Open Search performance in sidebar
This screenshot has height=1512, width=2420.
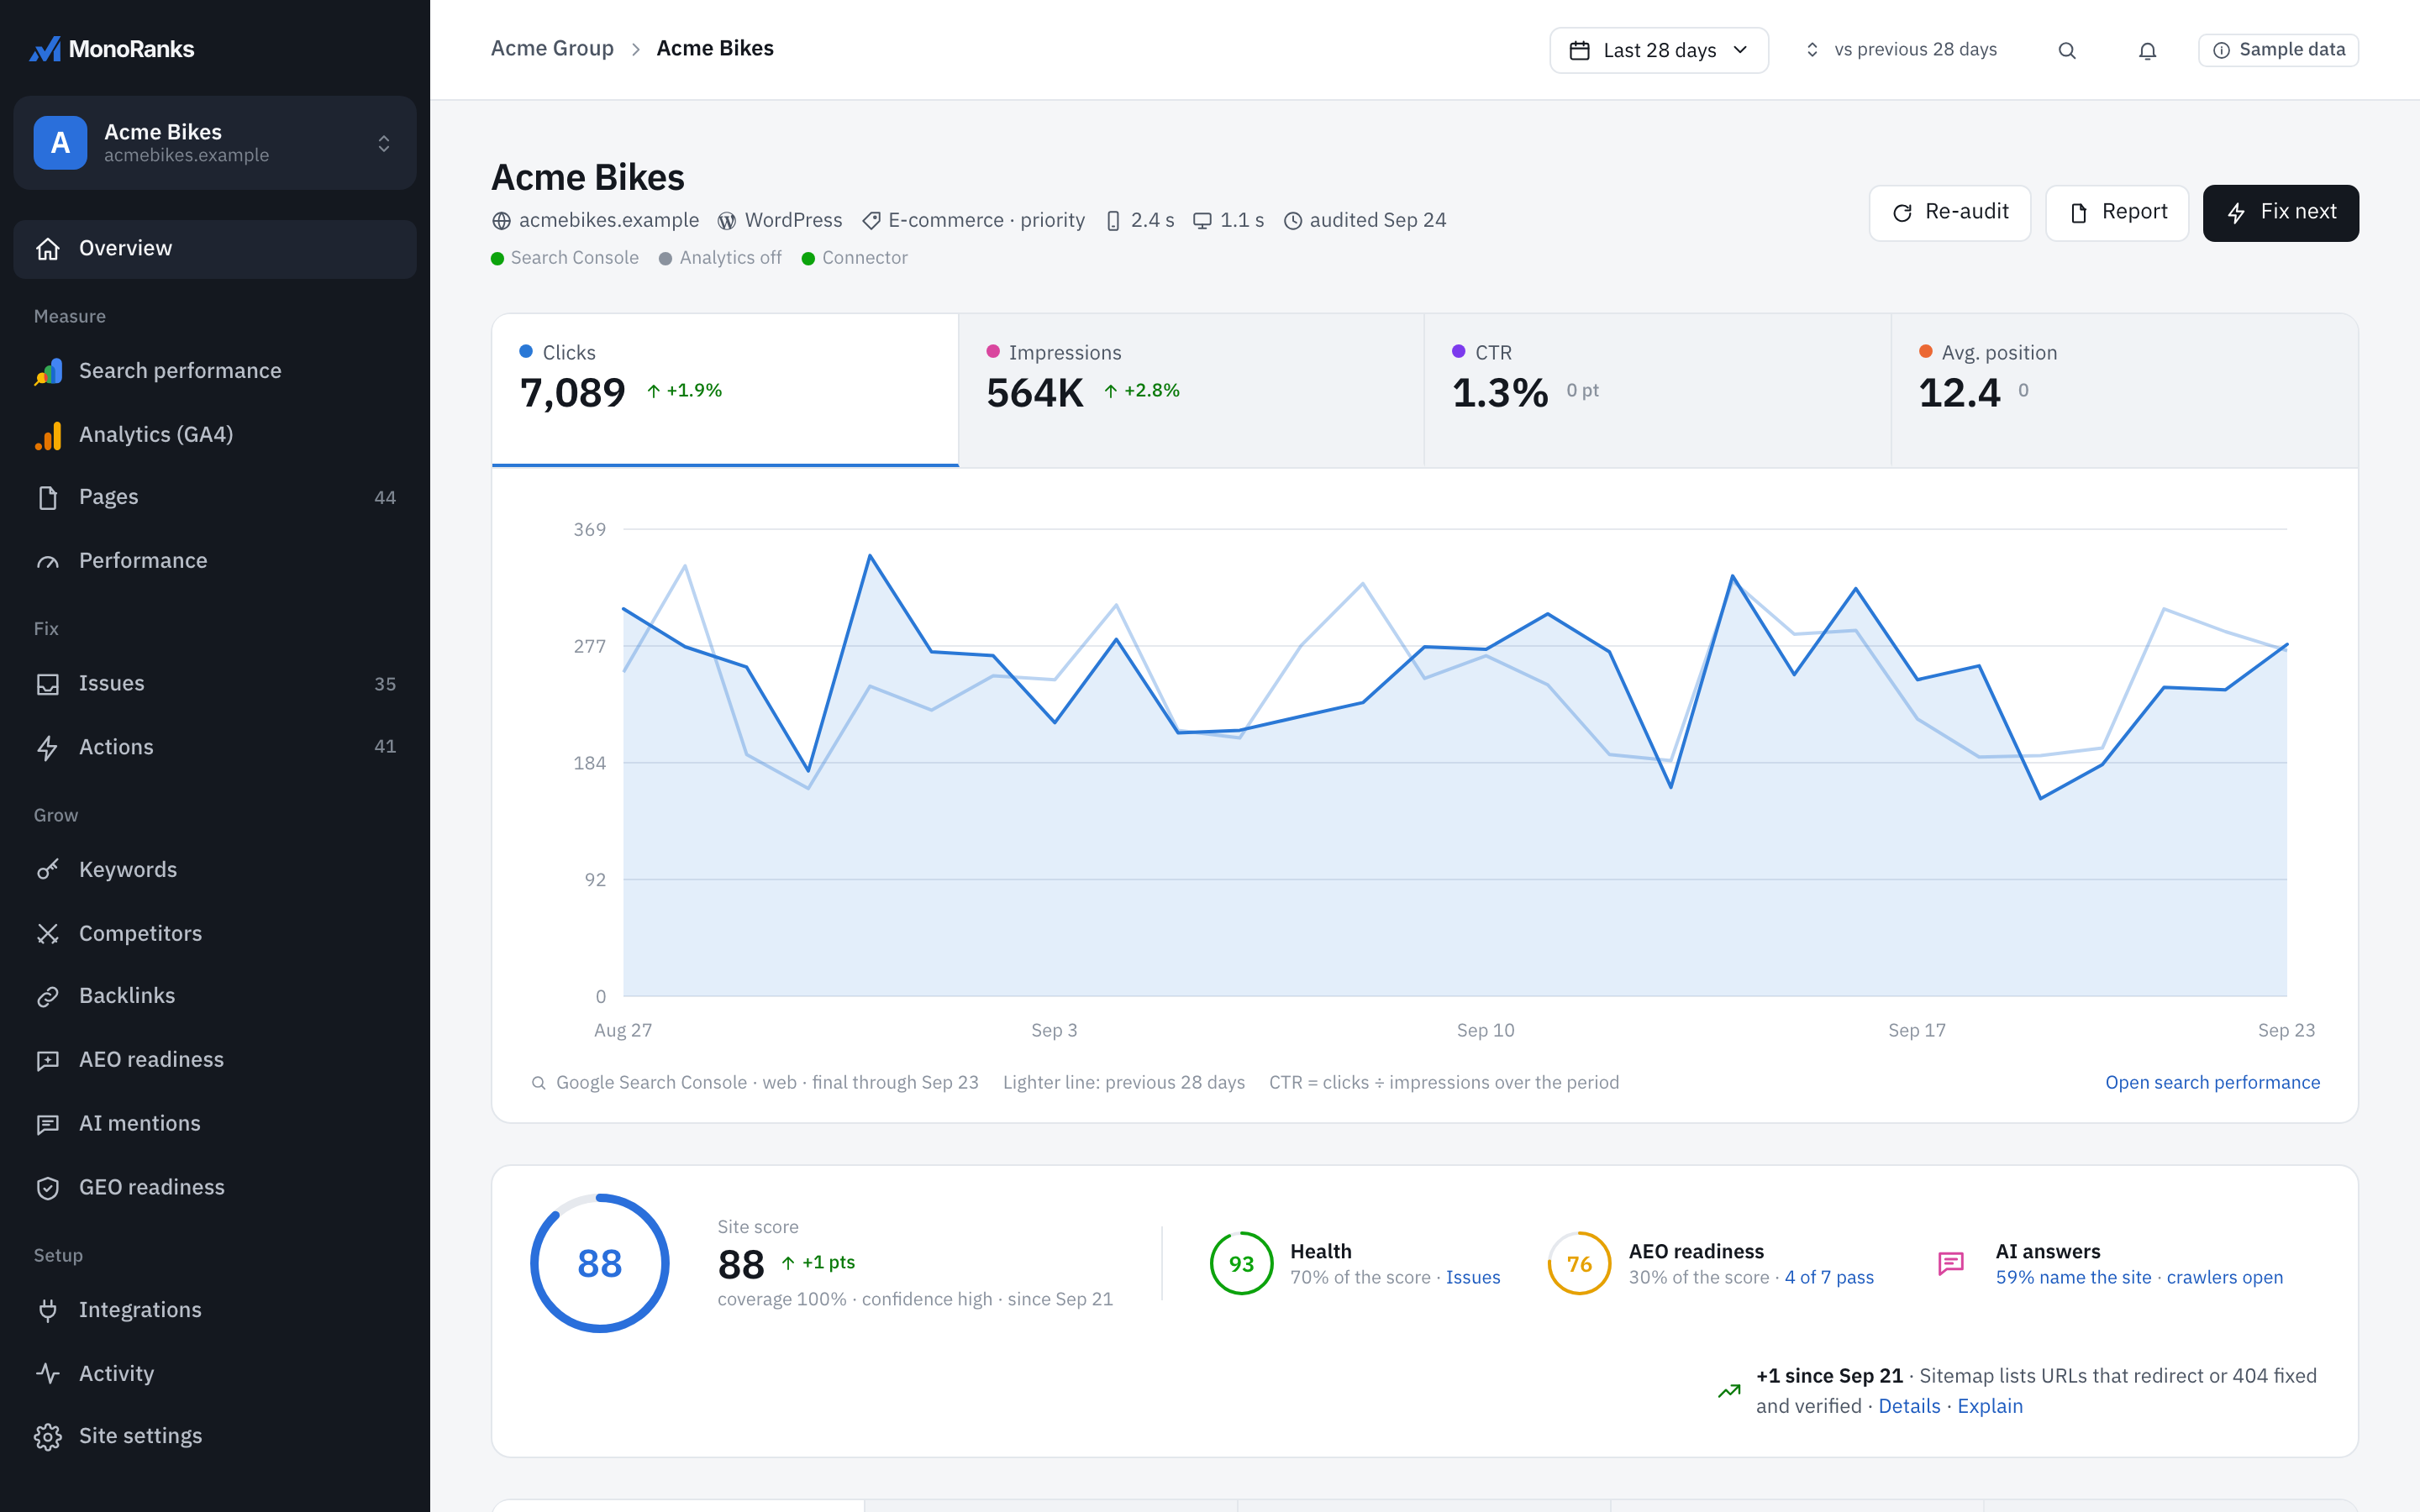215,371
